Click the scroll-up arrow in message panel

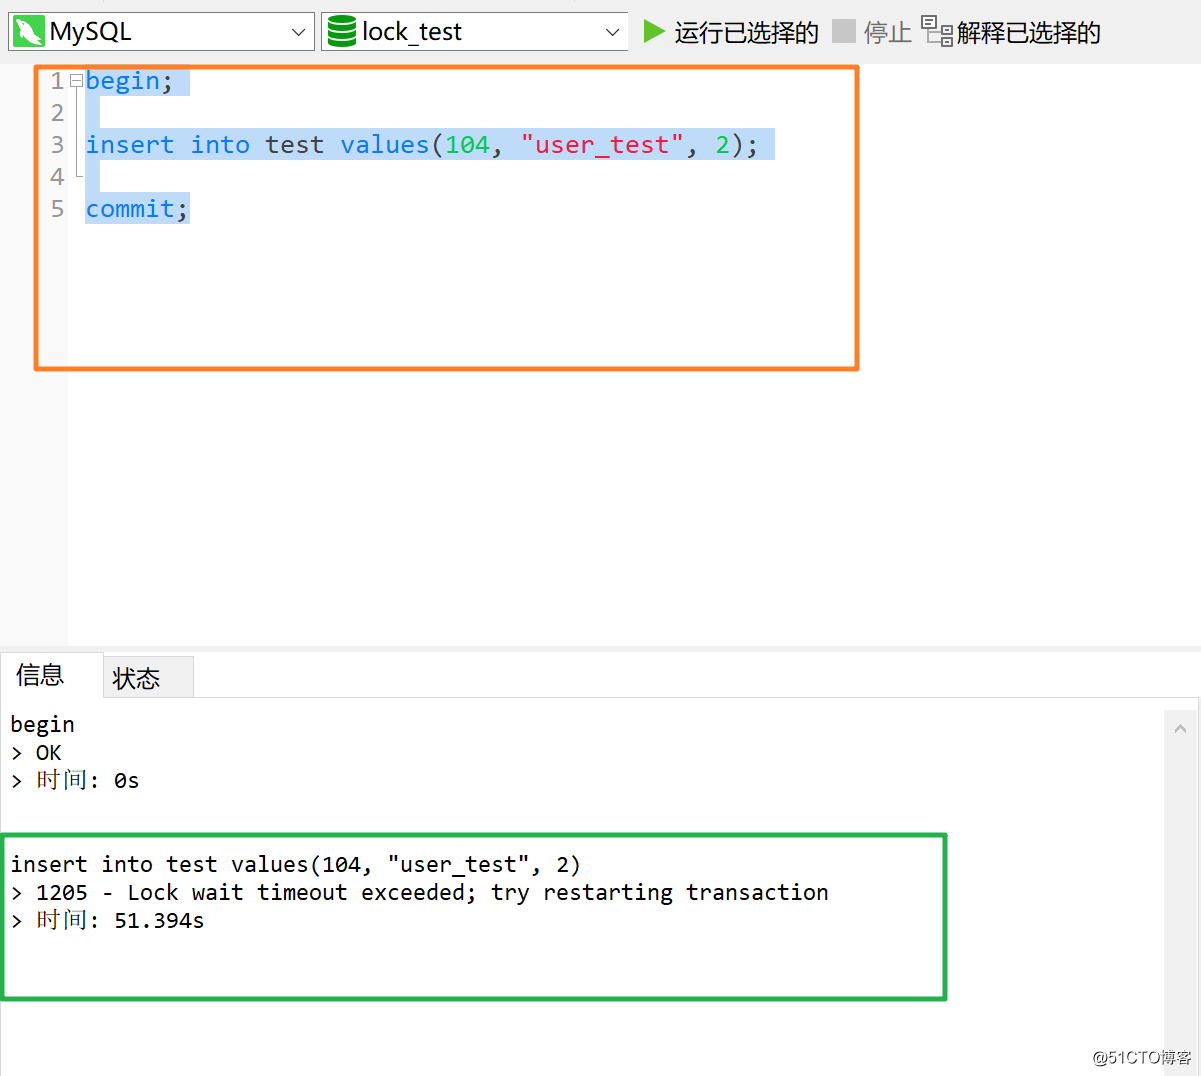coord(1180,729)
